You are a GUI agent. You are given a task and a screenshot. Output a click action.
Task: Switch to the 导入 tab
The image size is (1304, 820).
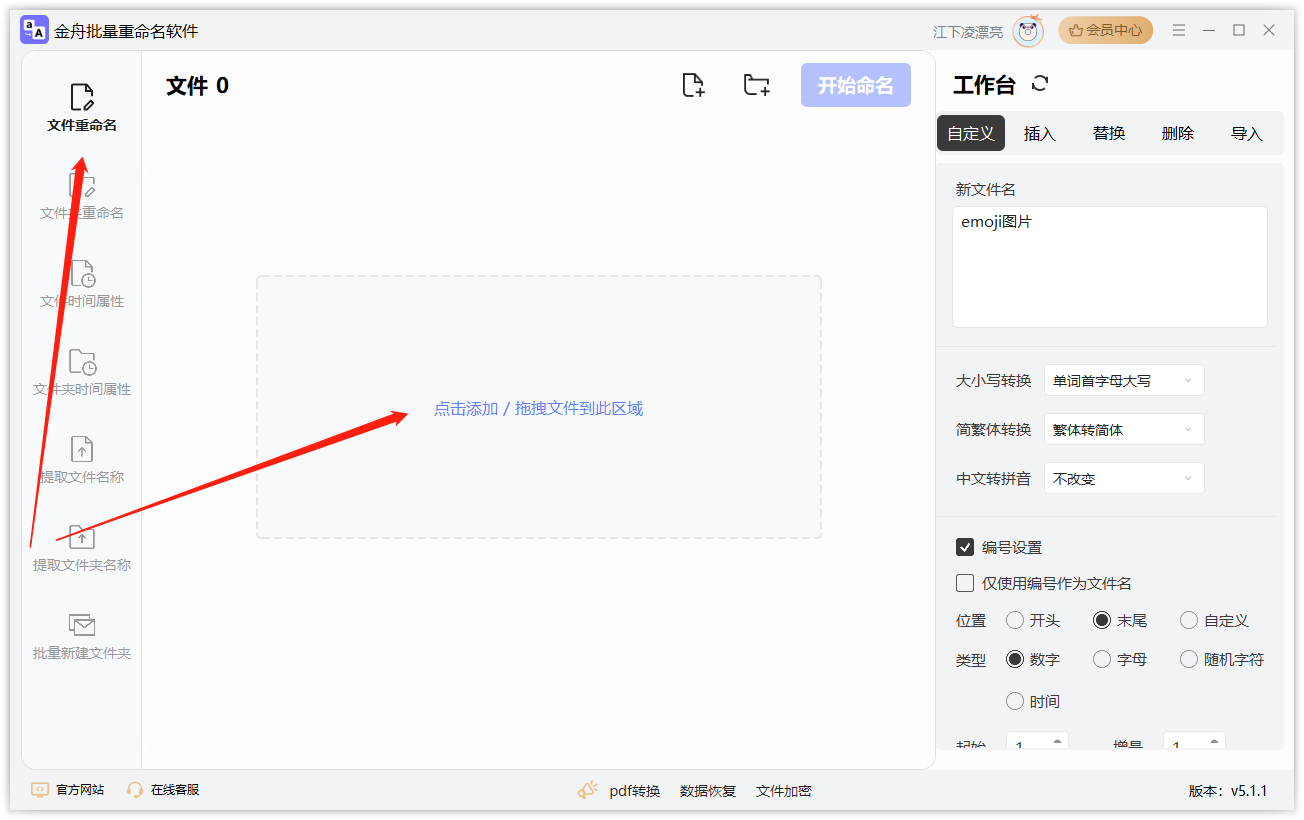point(1247,133)
